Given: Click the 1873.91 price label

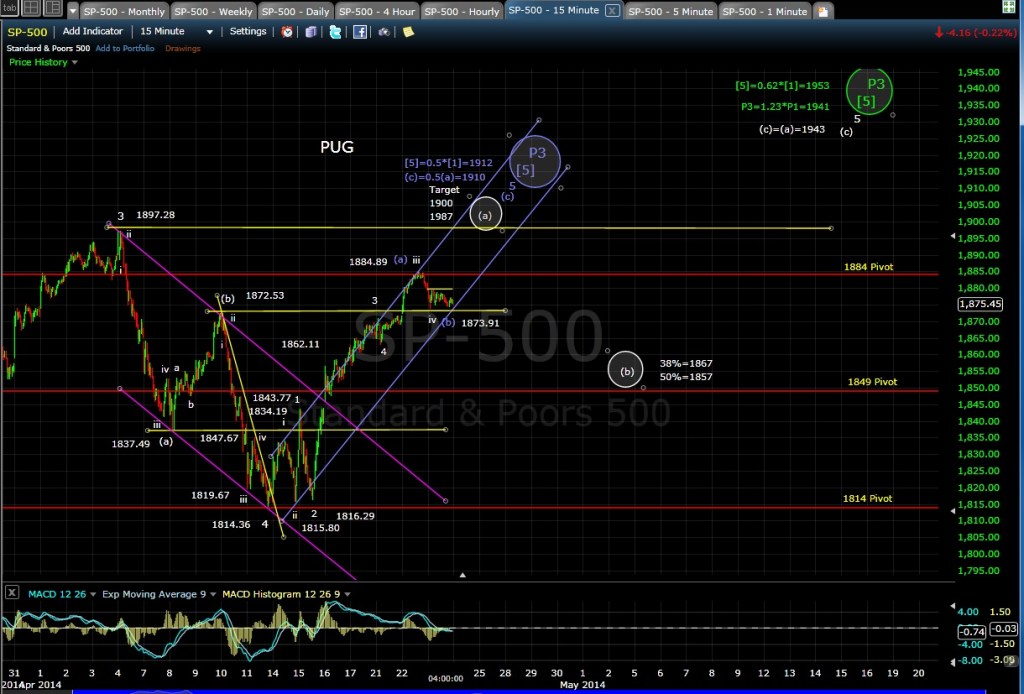Looking at the screenshot, I should [480, 323].
